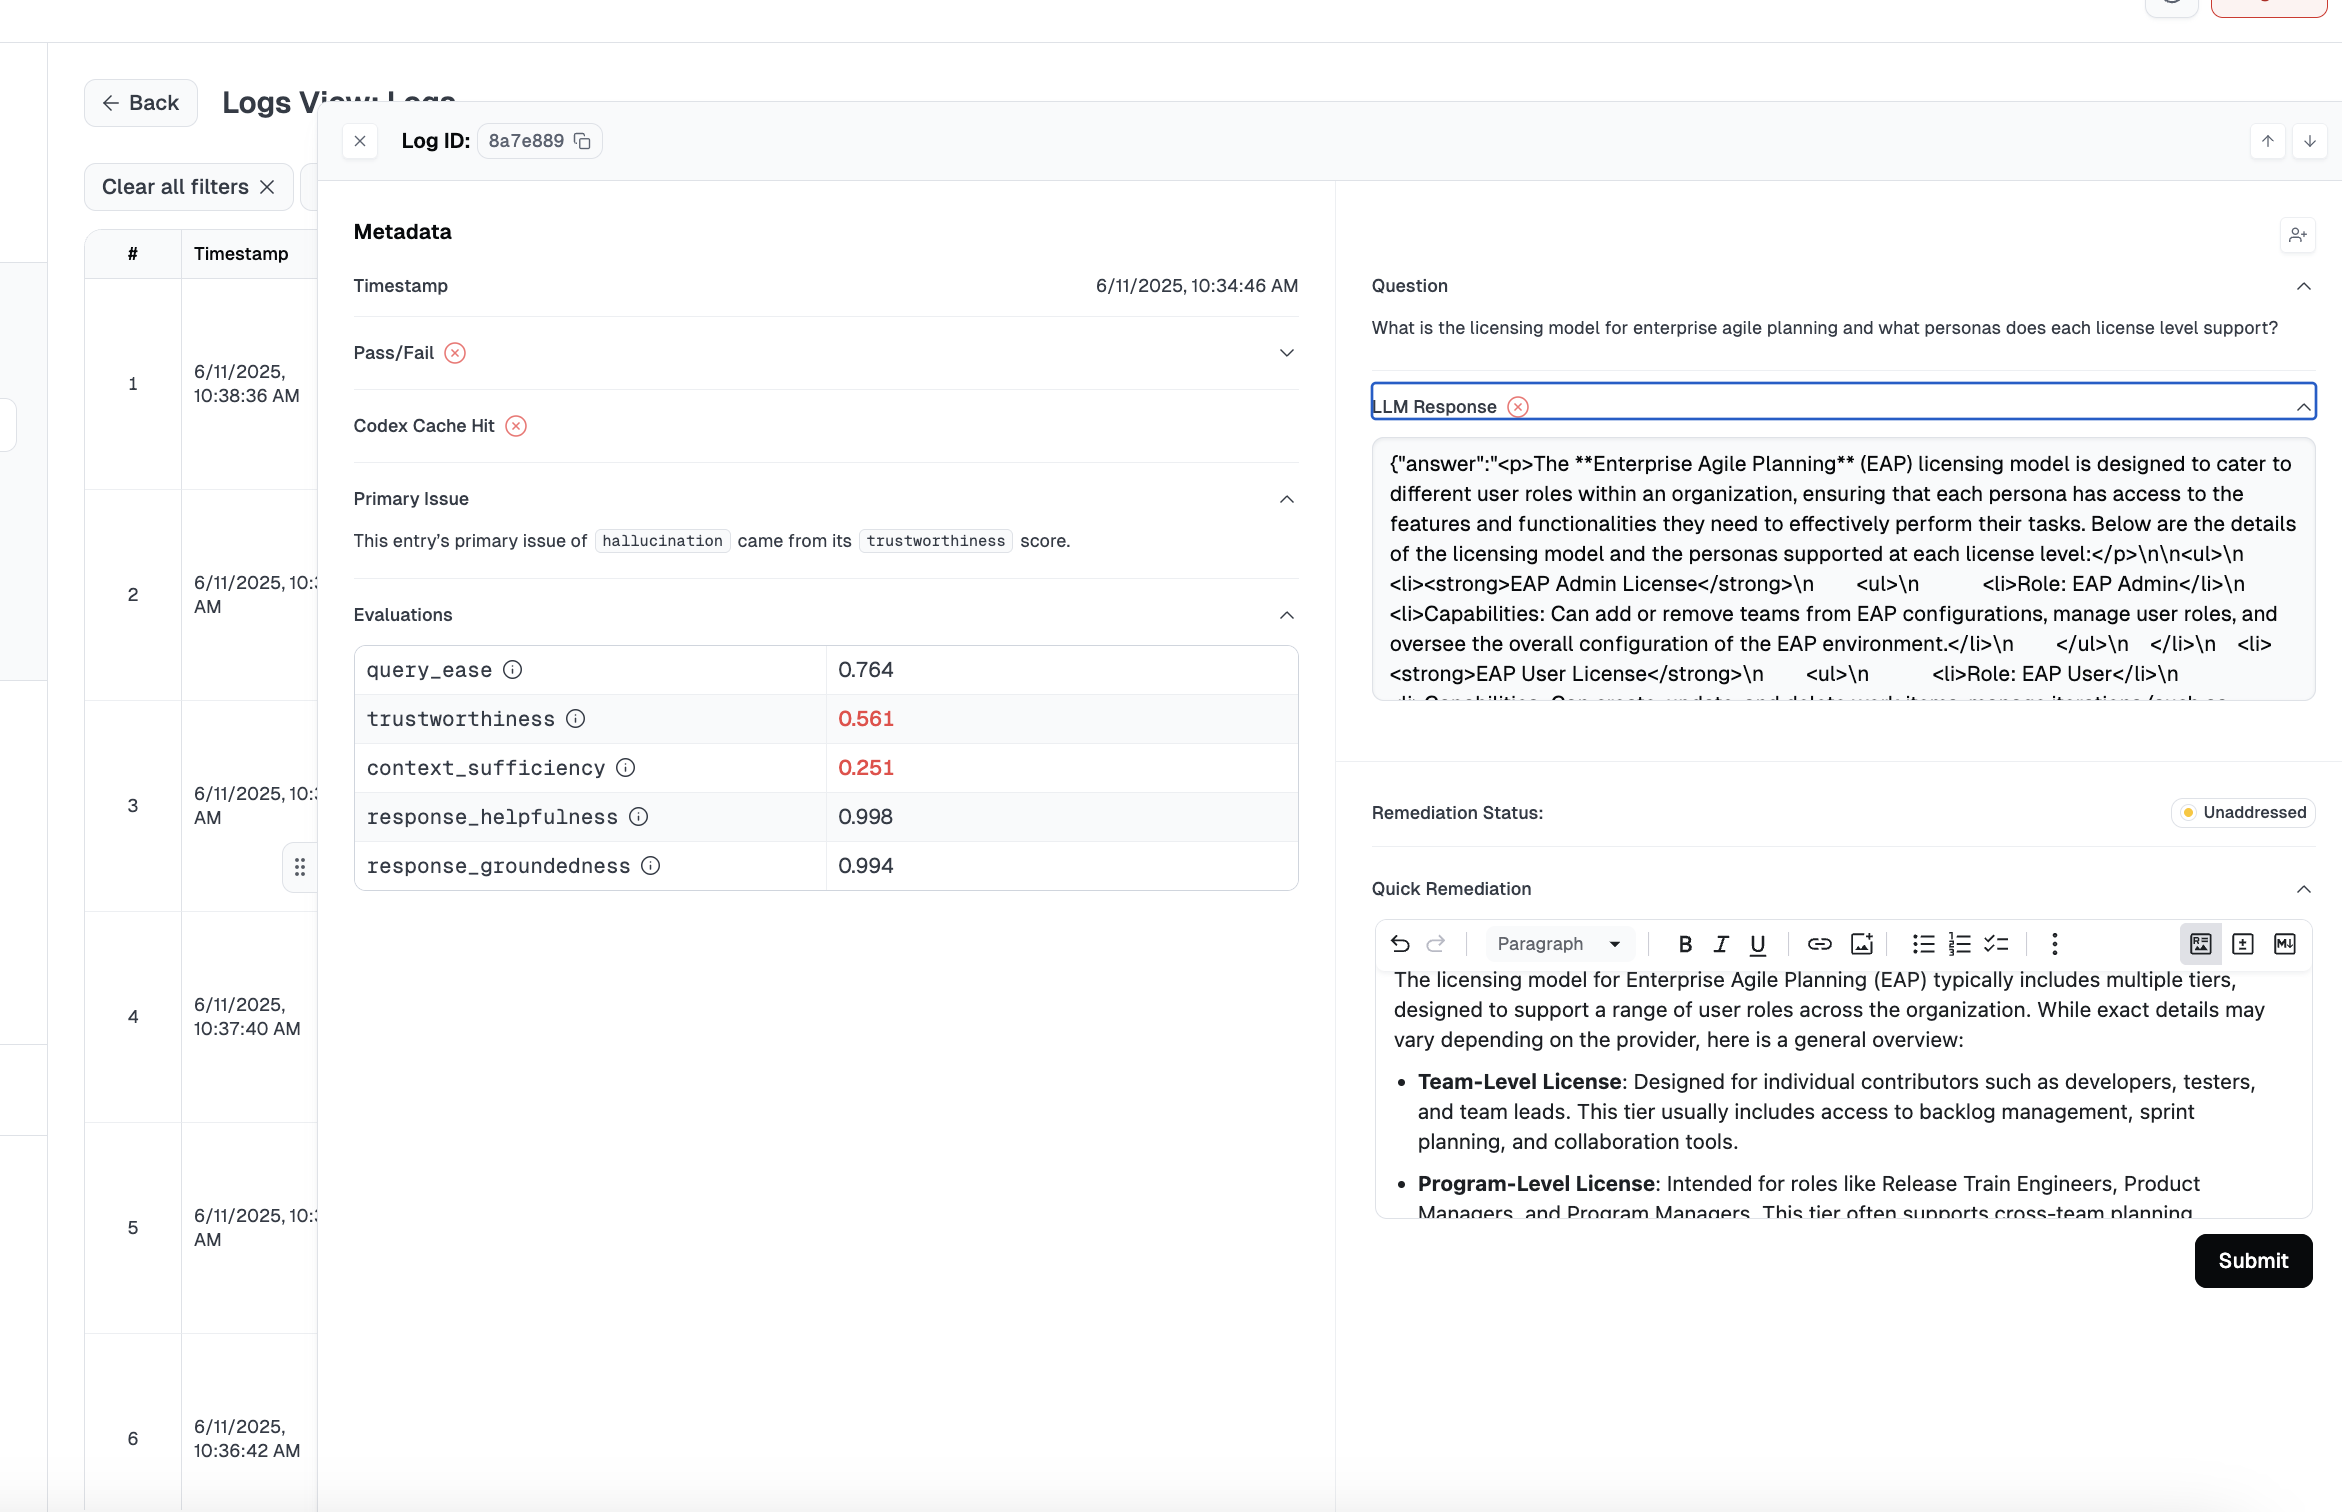Click the Pass/Fail failed status icon
Screen dimensions: 2342x1512
pos(455,353)
